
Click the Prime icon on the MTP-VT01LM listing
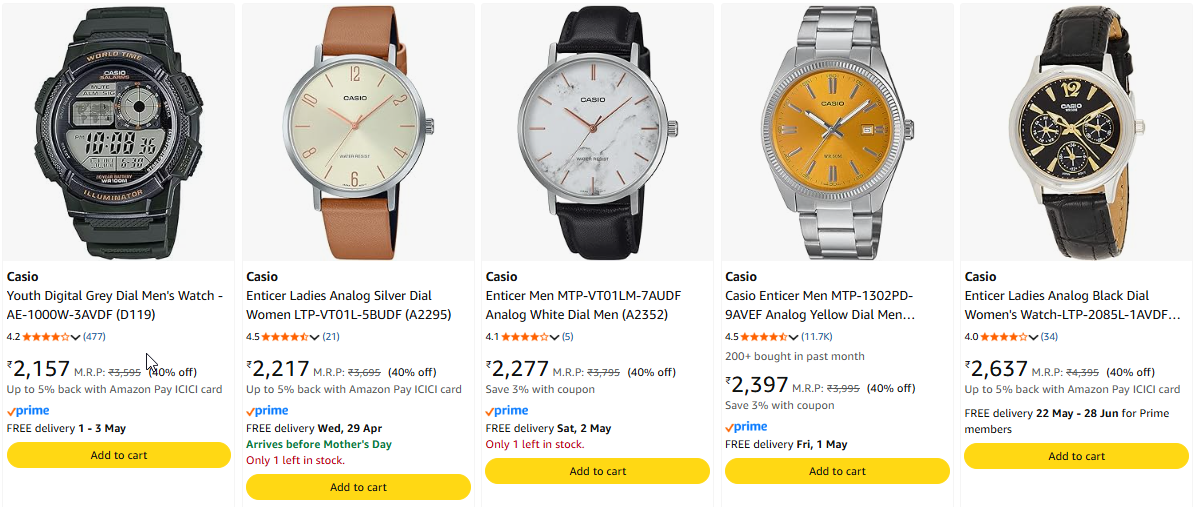(507, 411)
